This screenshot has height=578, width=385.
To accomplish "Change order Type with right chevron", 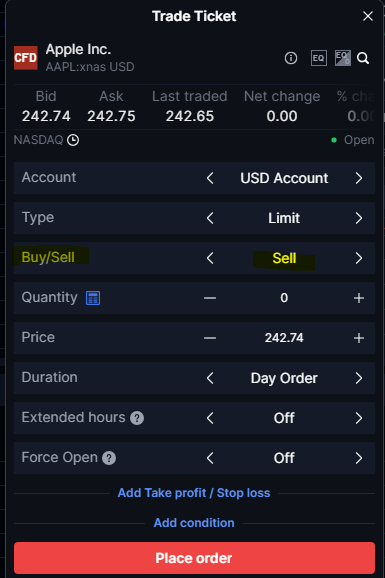I will pyautogui.click(x=359, y=218).
